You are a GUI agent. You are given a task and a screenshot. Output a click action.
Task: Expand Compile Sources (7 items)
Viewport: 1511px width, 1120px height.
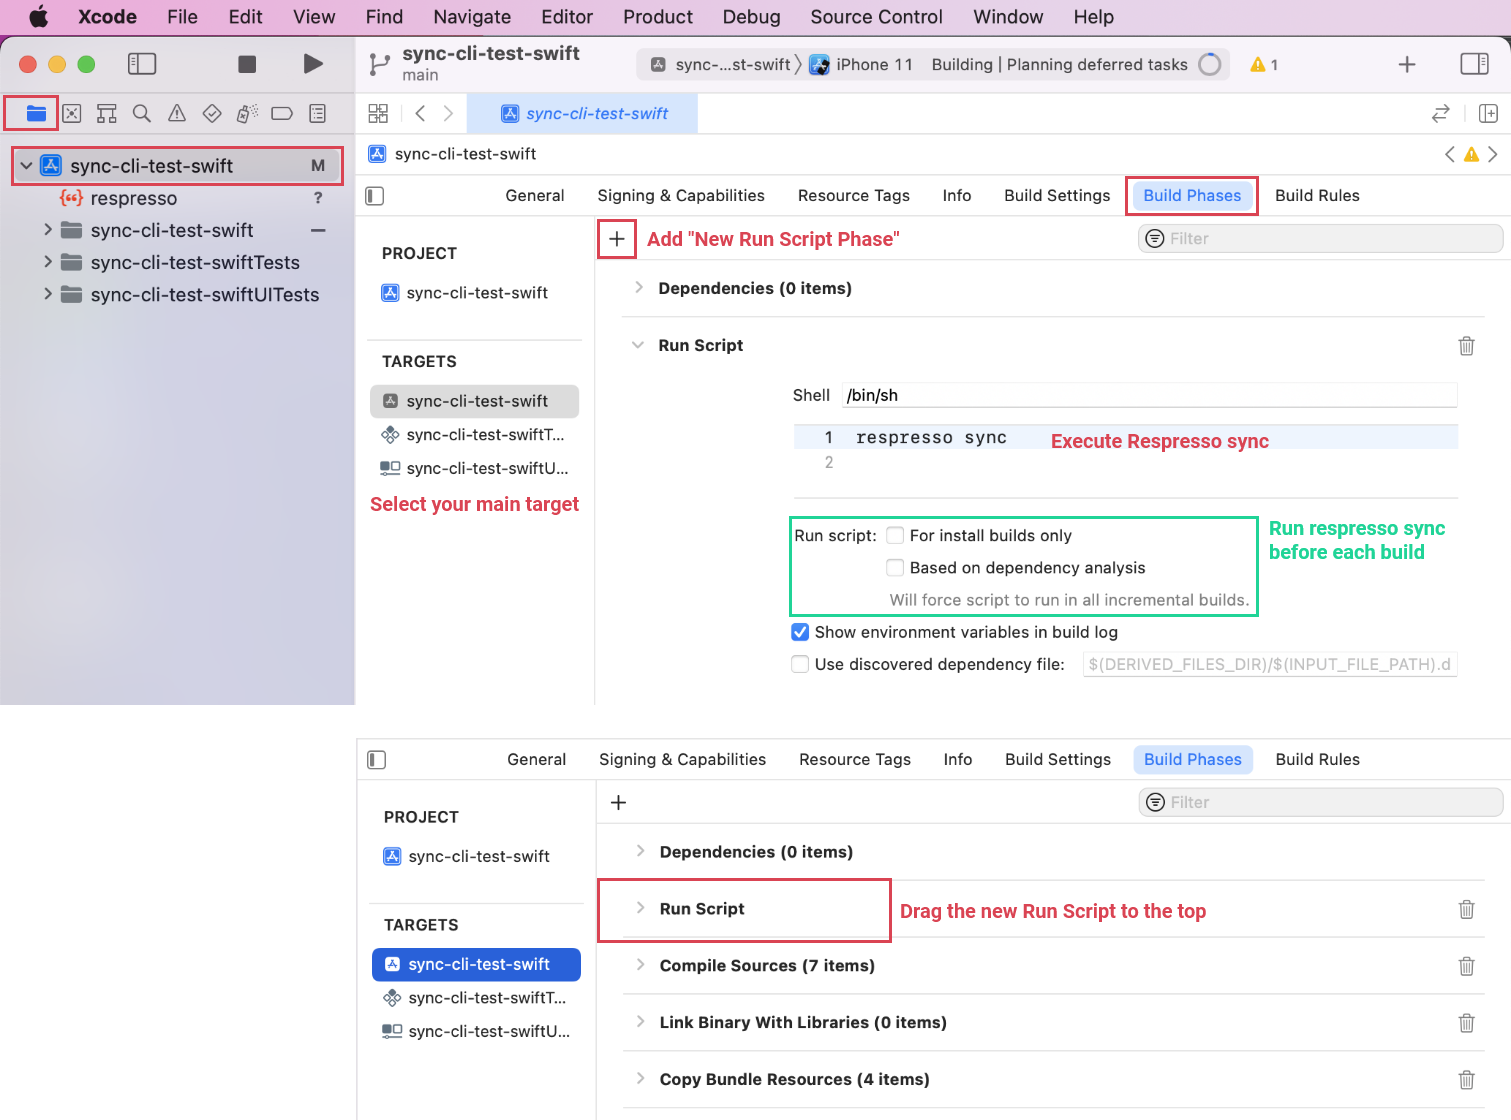640,965
